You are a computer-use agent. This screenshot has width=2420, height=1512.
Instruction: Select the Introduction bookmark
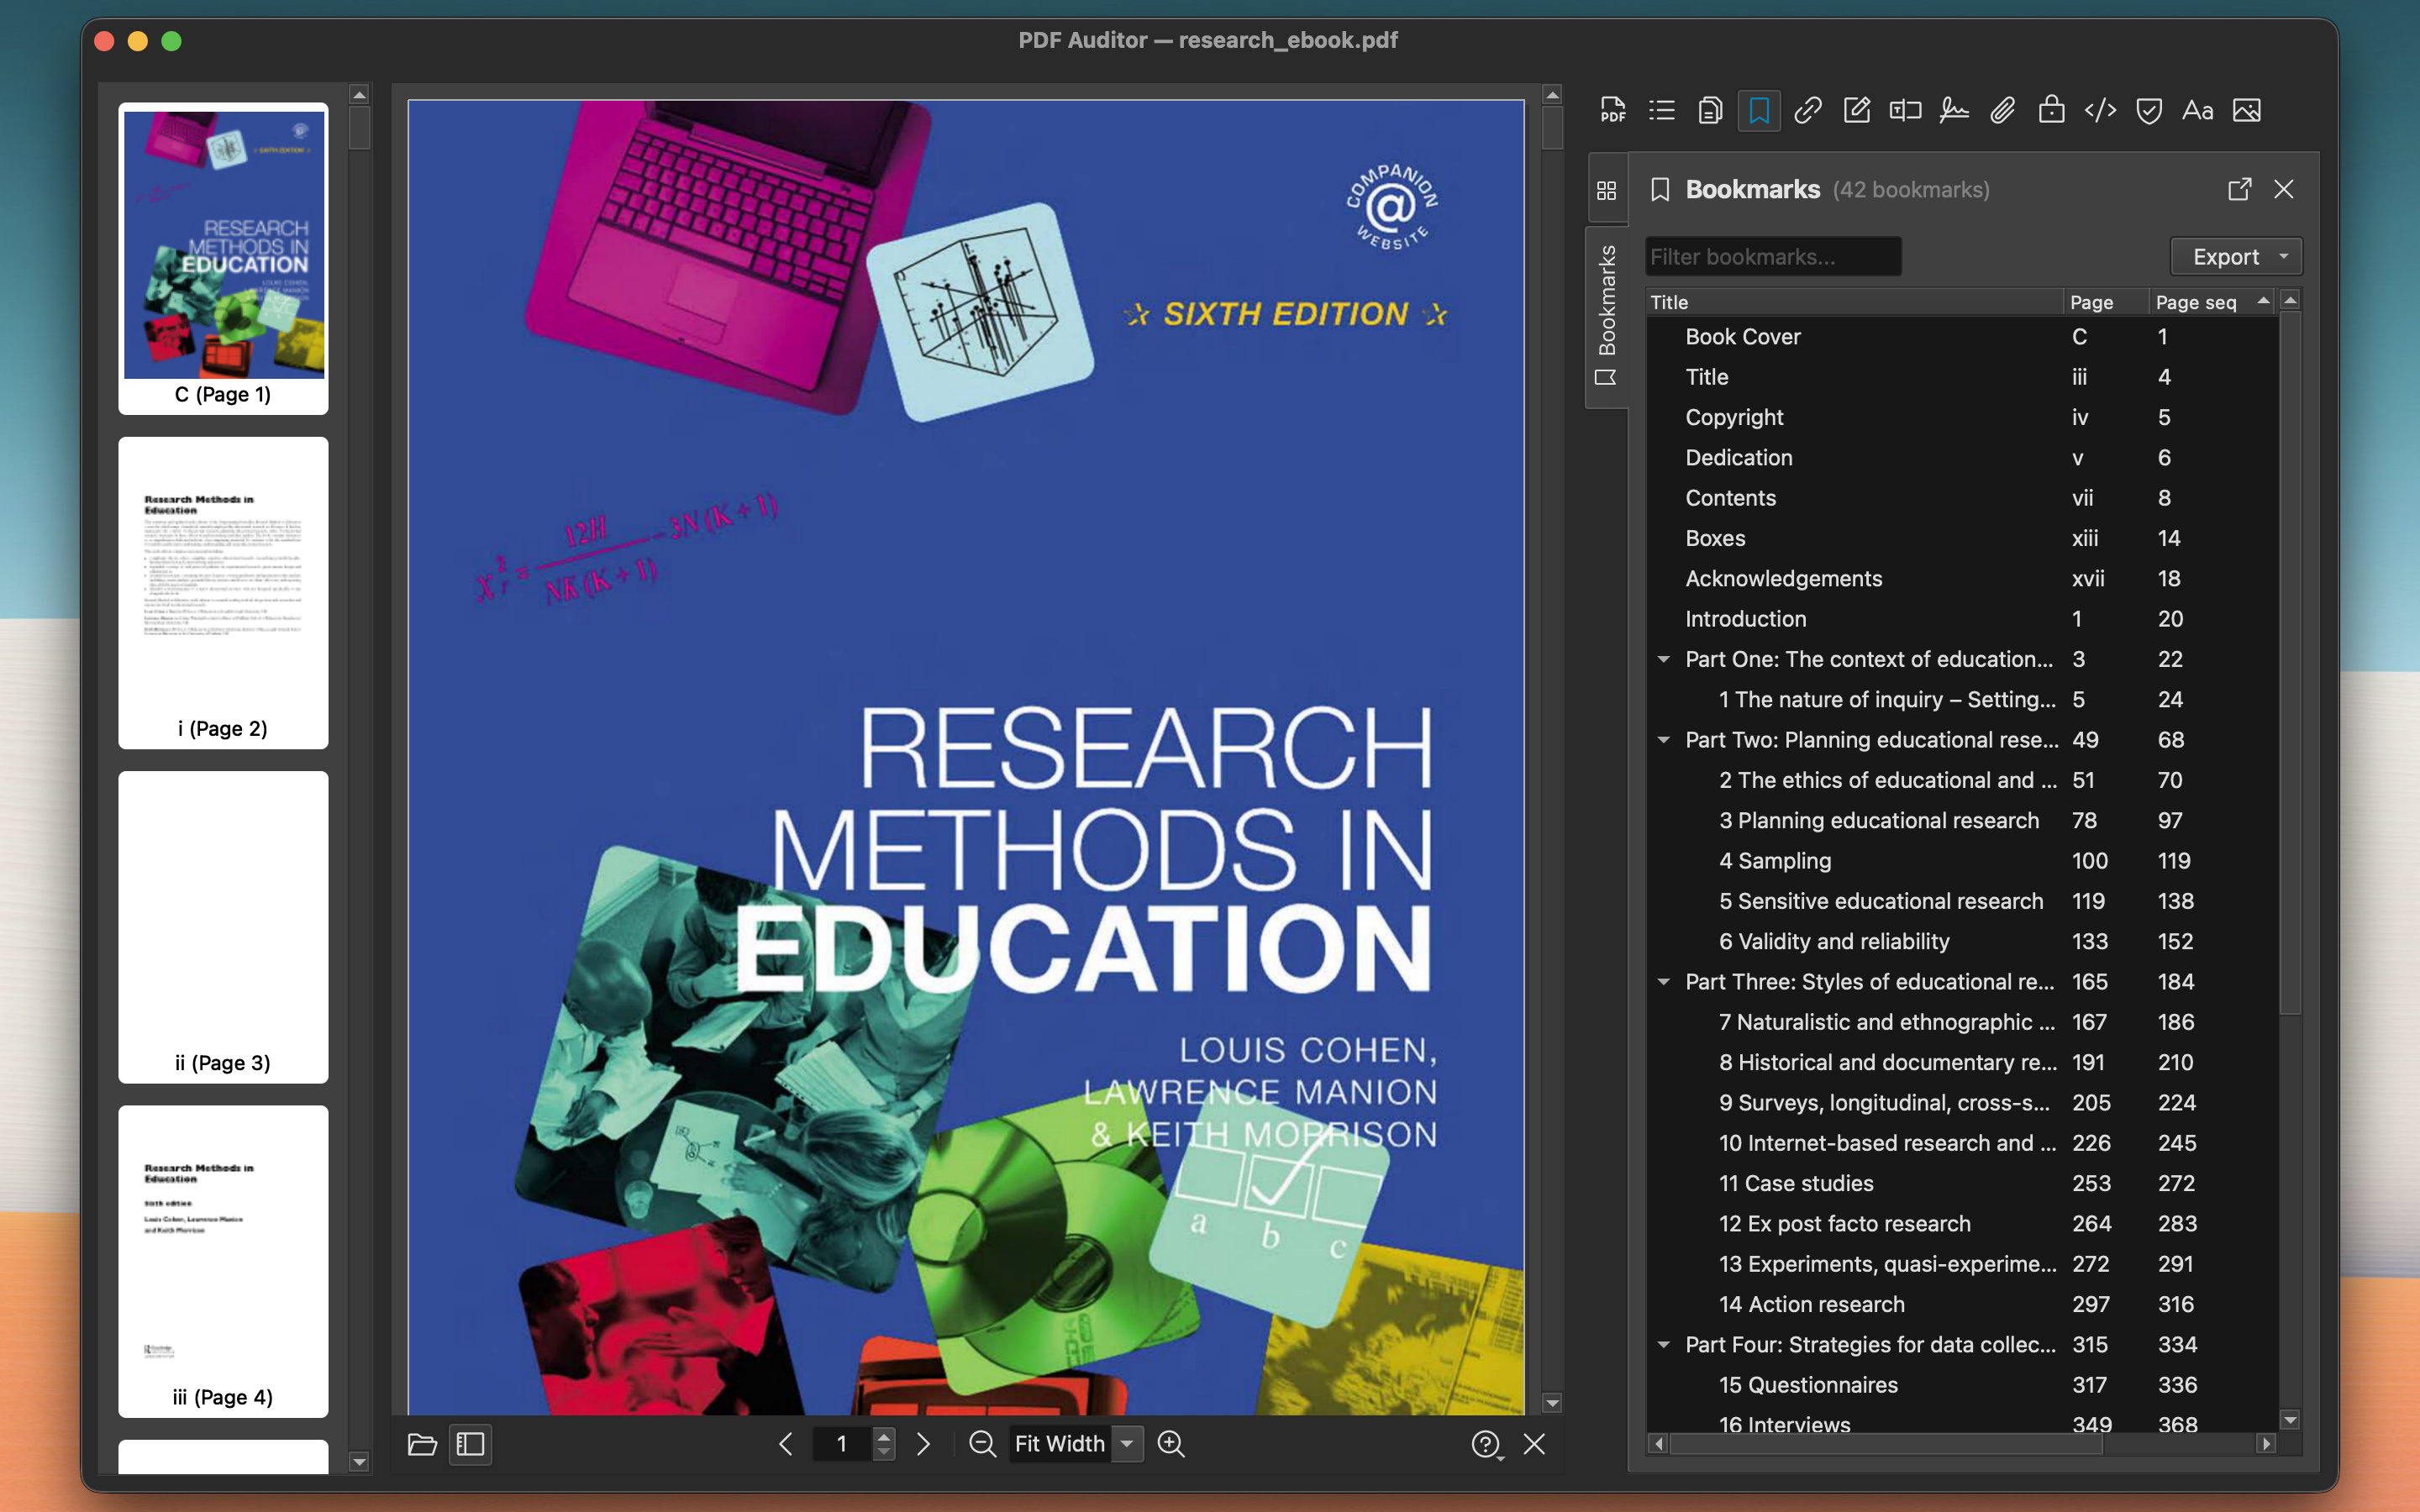(x=1745, y=619)
